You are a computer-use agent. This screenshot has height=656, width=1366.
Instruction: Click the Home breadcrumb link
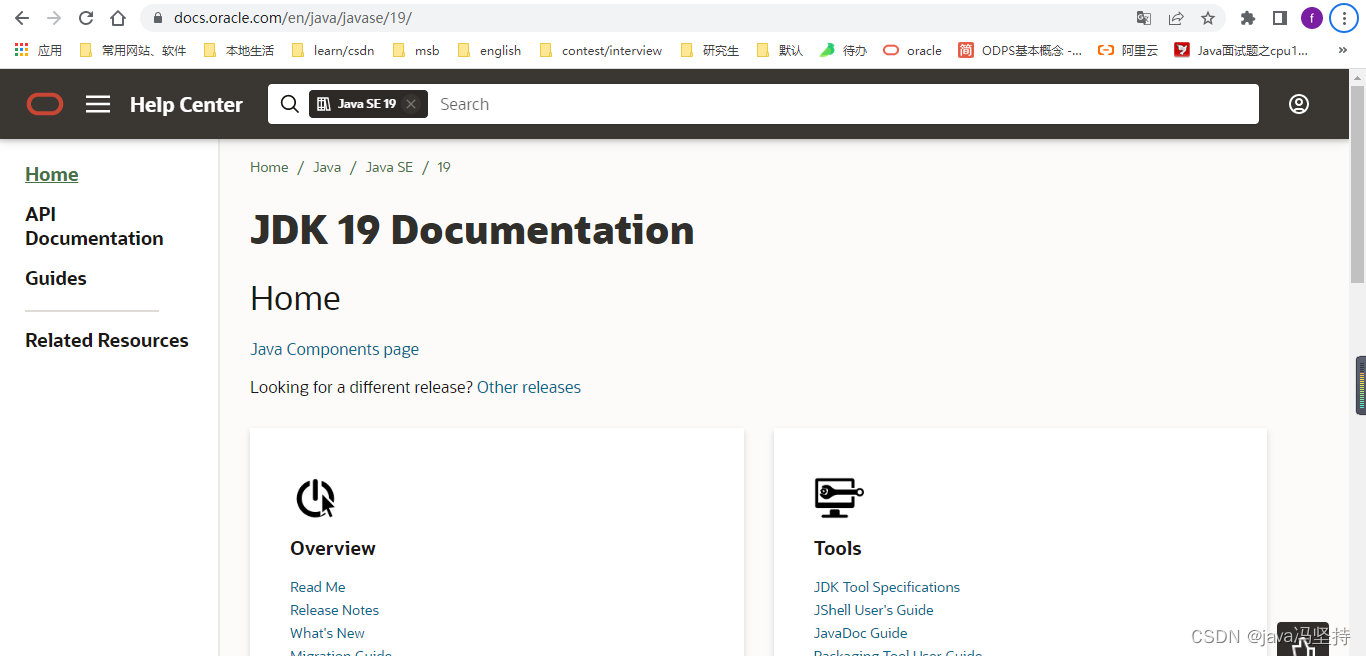coord(269,167)
